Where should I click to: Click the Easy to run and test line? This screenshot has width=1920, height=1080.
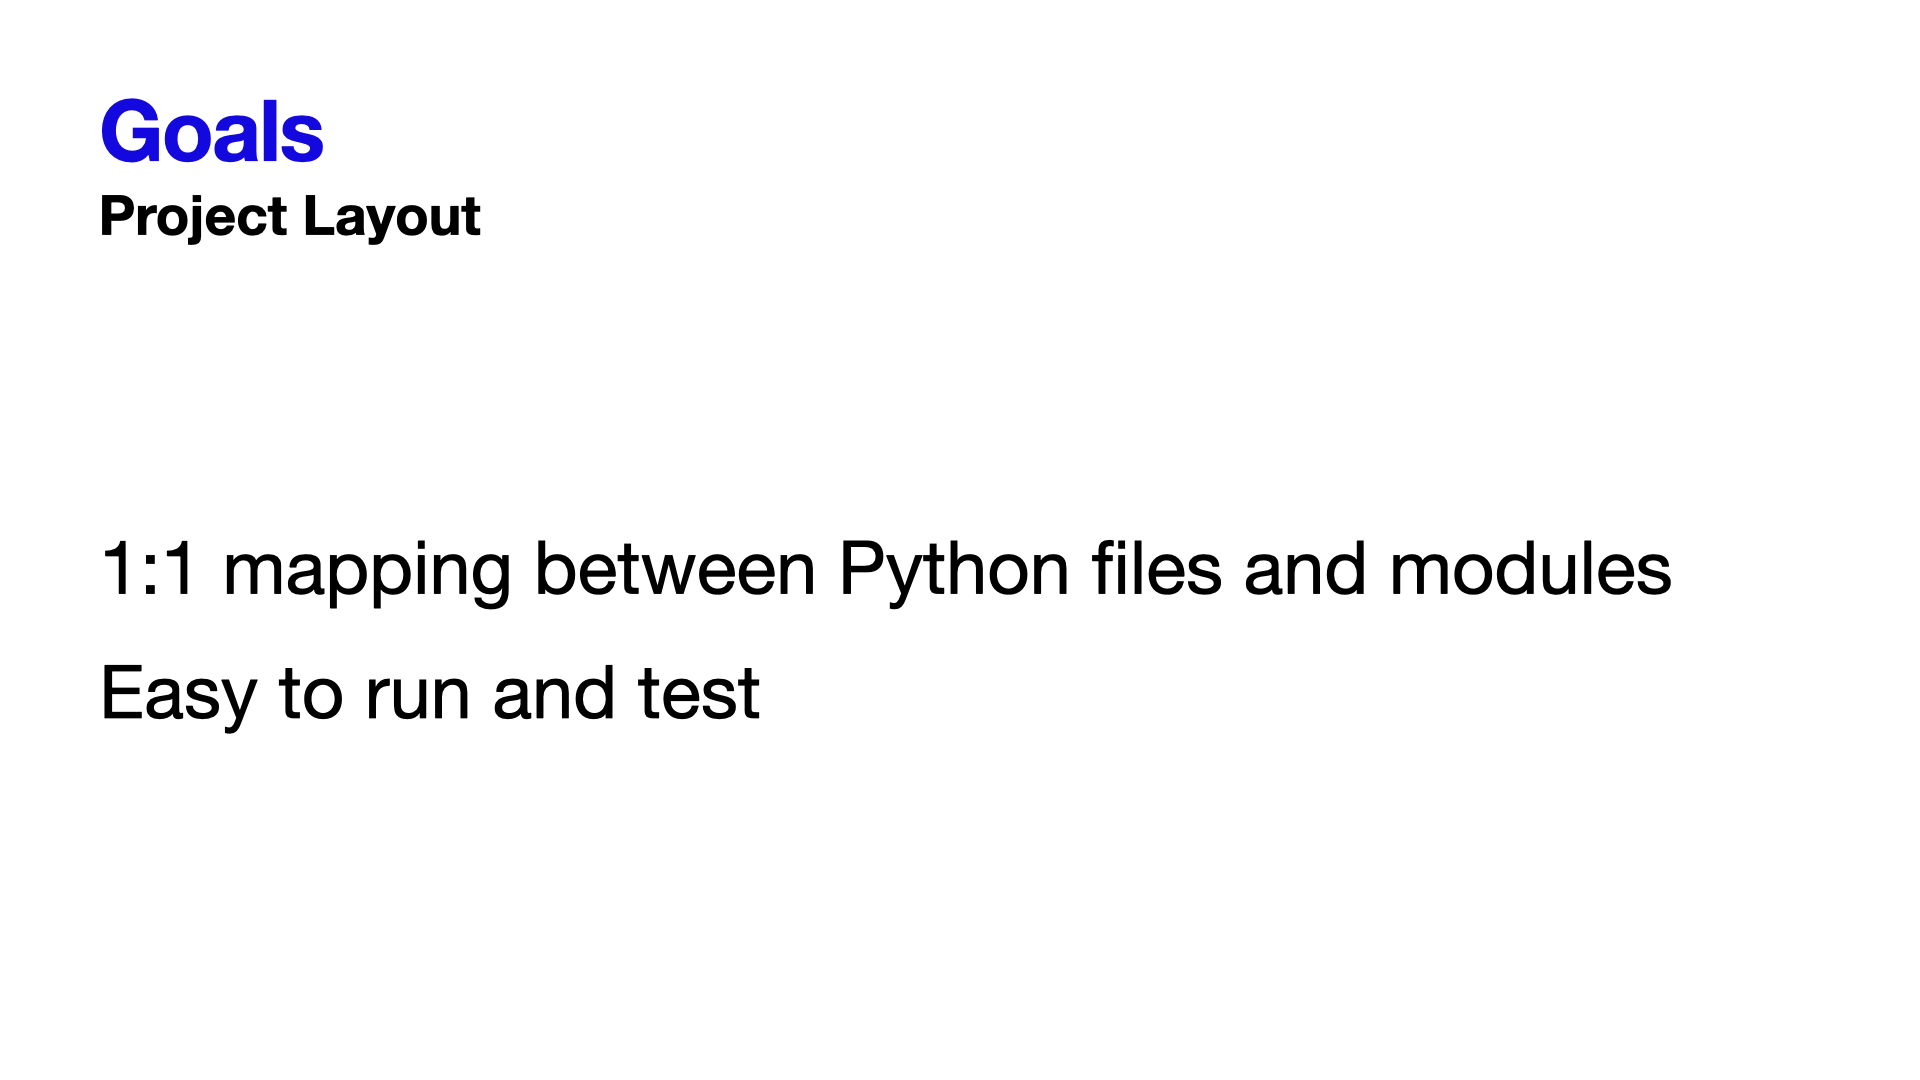[x=430, y=697]
